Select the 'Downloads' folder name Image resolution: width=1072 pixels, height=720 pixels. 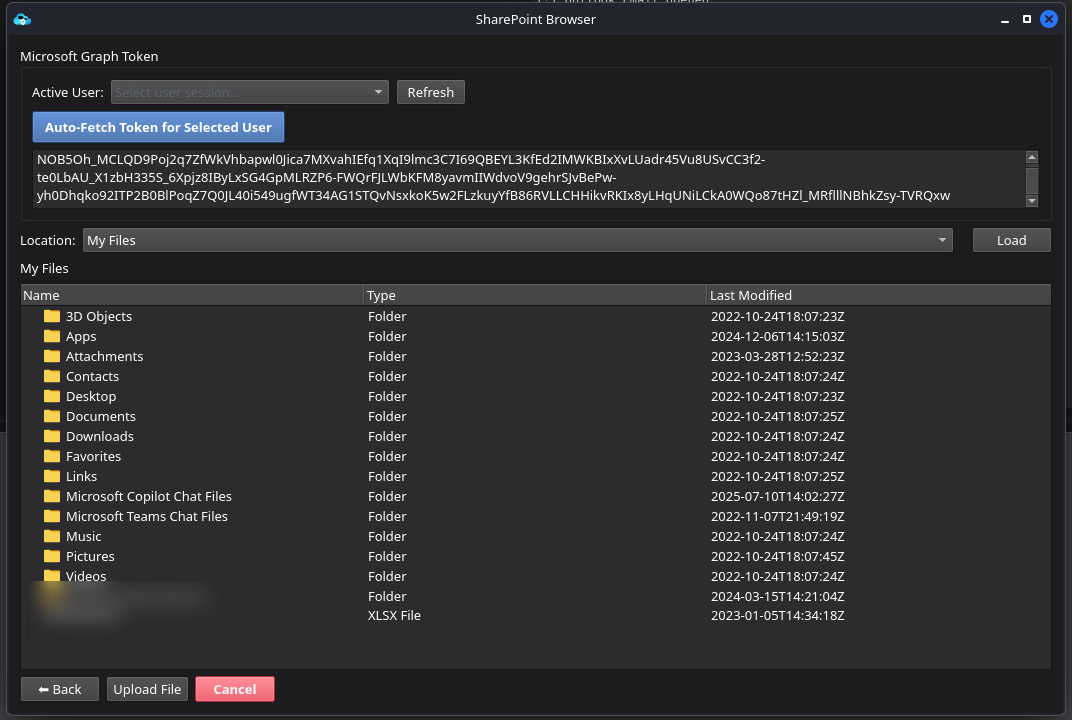click(100, 436)
